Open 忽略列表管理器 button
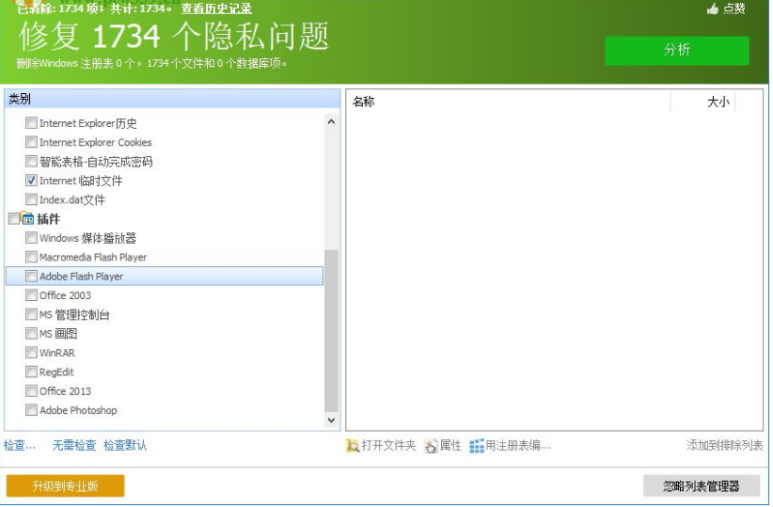 tap(701, 486)
